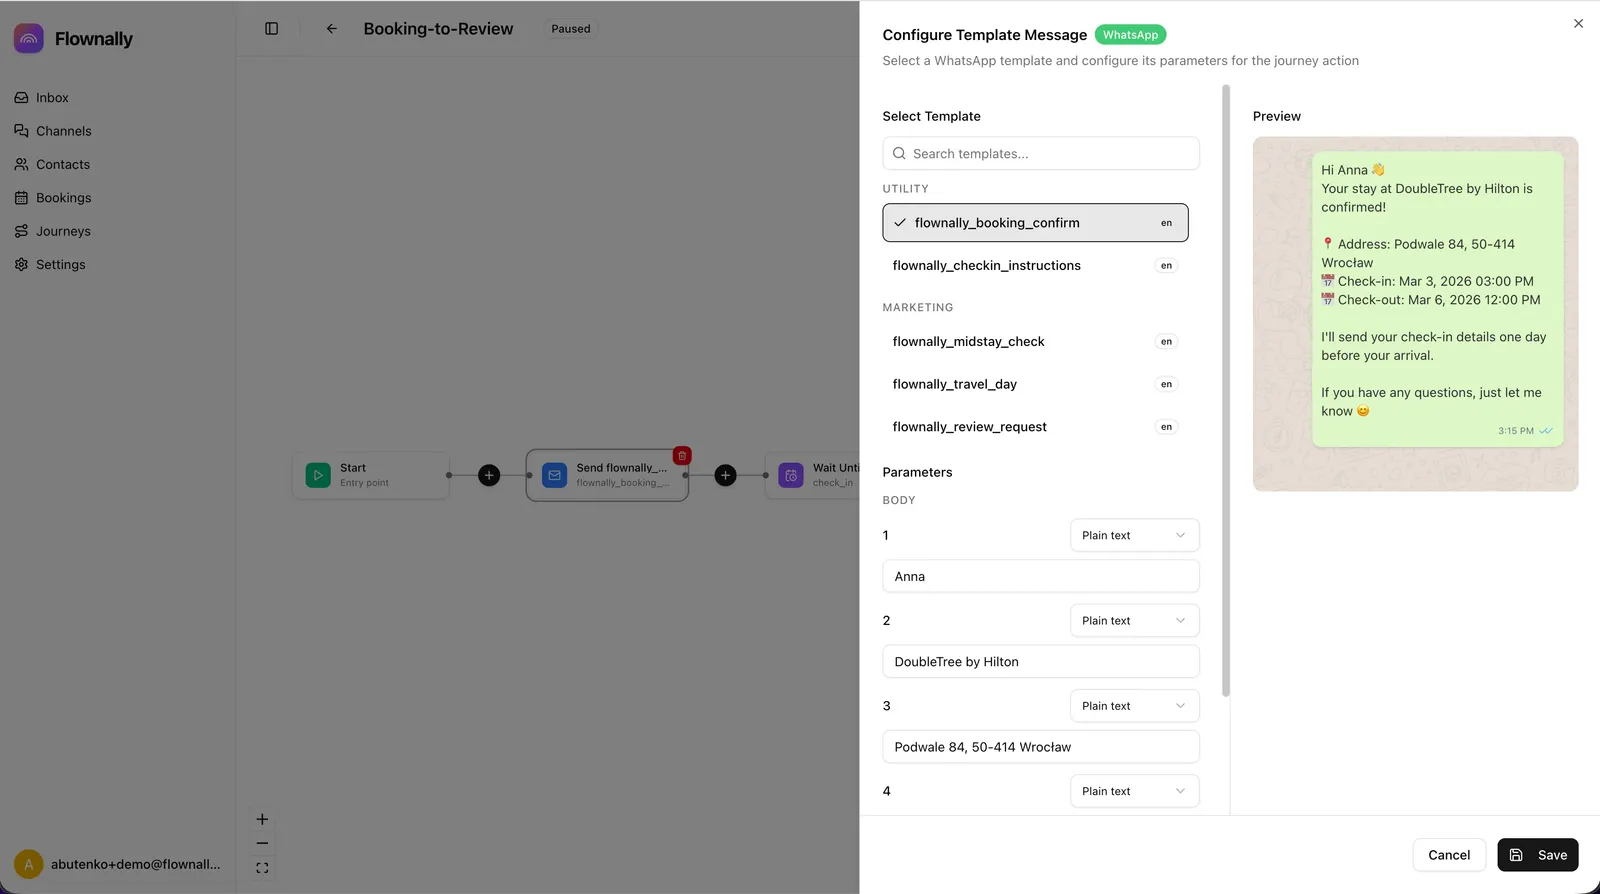
Task: Add step after Start node
Action: [489, 475]
